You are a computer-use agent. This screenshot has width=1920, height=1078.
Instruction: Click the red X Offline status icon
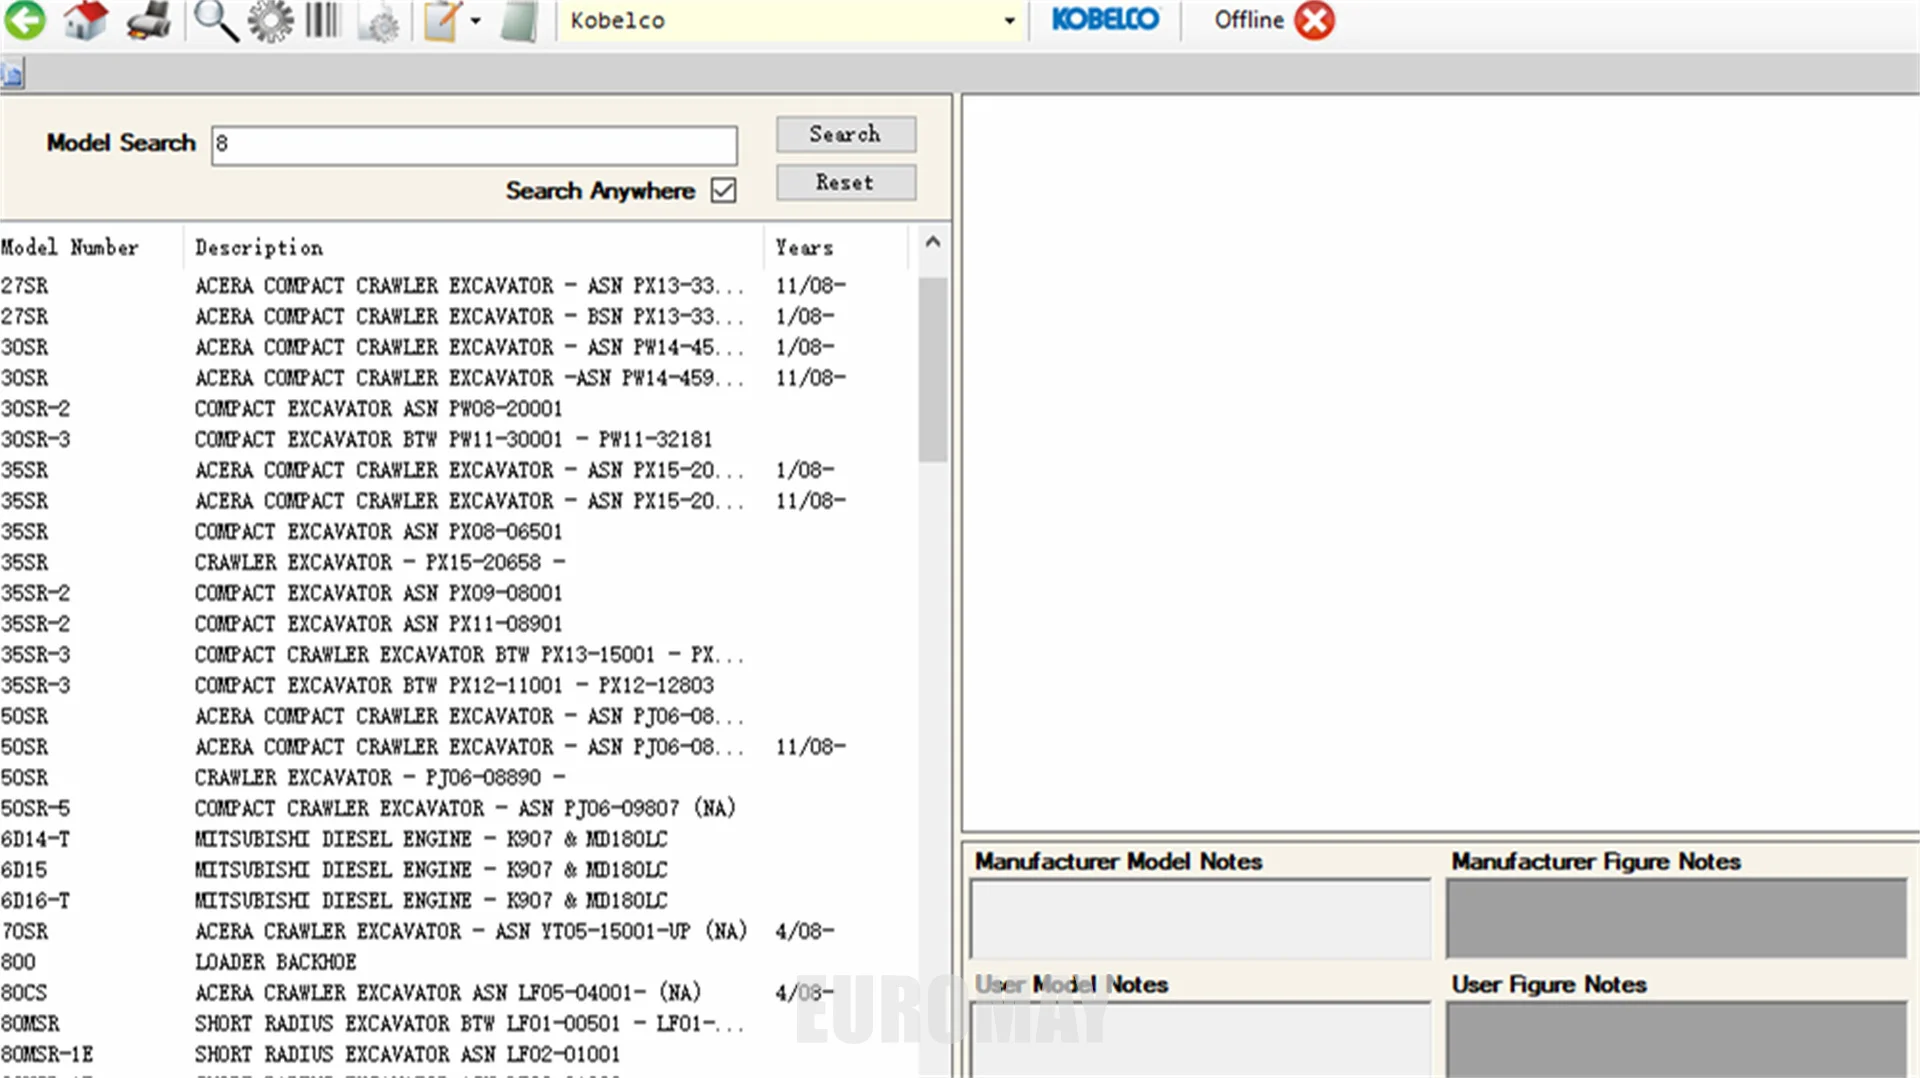pos(1315,20)
